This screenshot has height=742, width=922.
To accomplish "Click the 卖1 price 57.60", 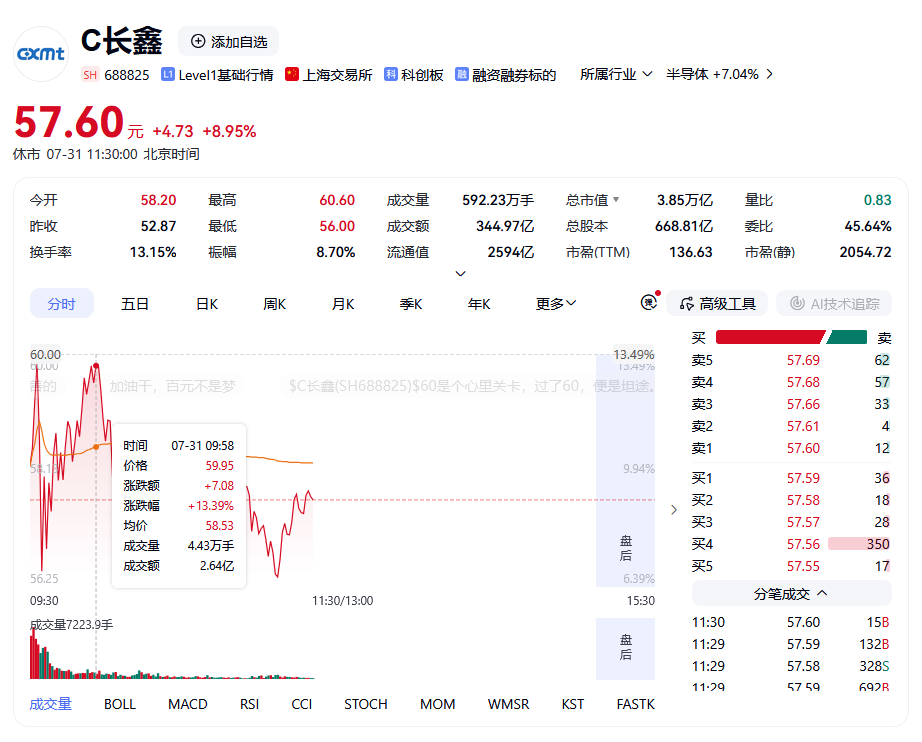I will [x=803, y=448].
